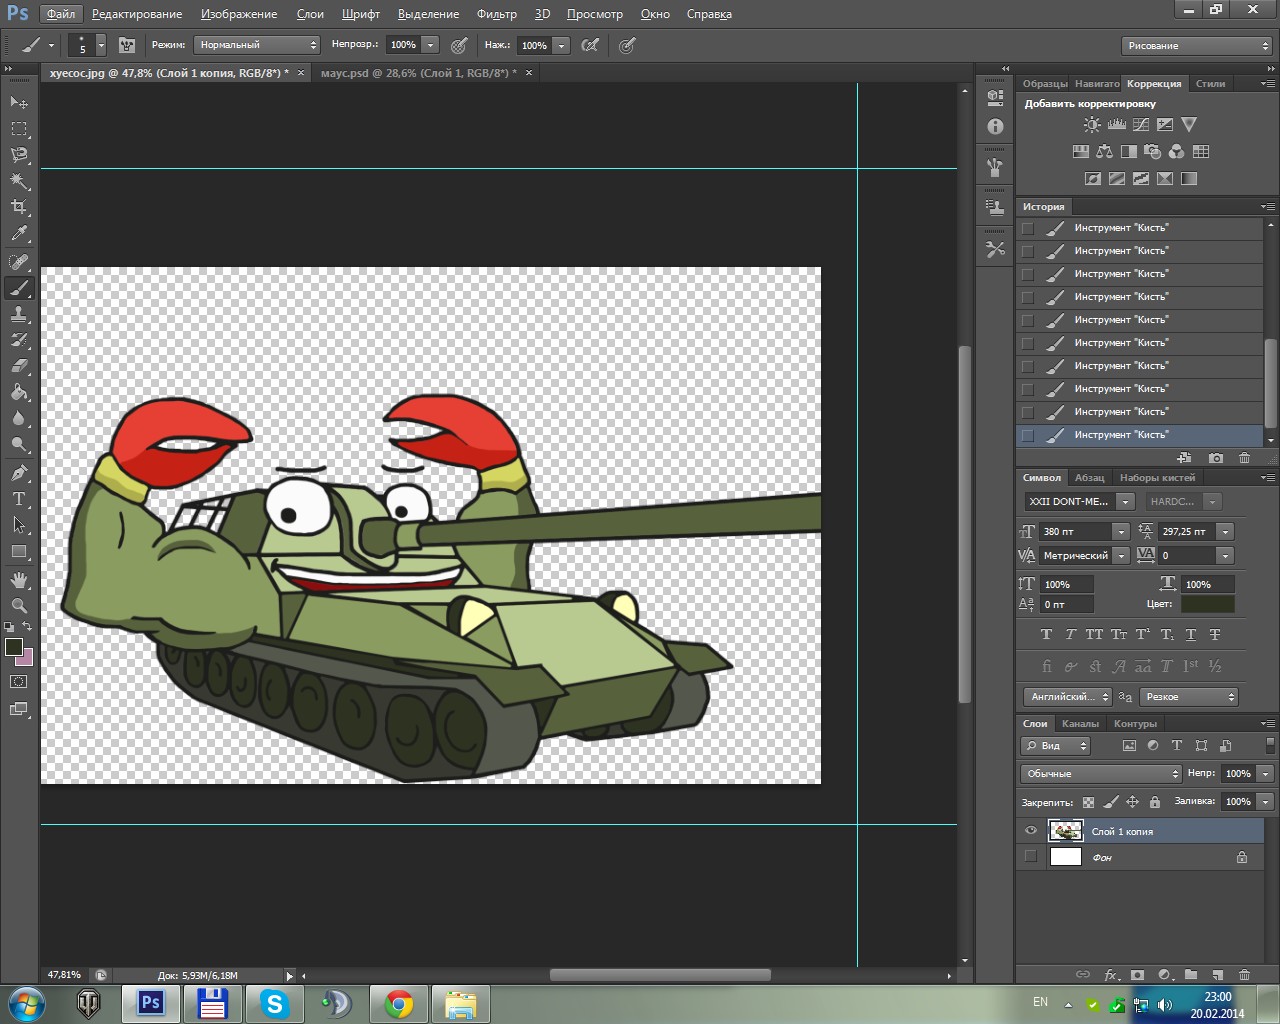Open the 'Рисование' workspace dropdown
This screenshot has width=1280, height=1024.
coord(1196,46)
